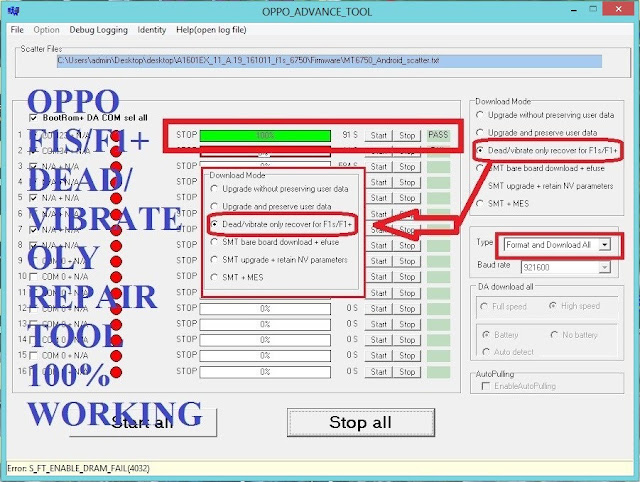Click the Stop button in row 16
Screen dimensions: 640x482
pyautogui.click(x=407, y=372)
